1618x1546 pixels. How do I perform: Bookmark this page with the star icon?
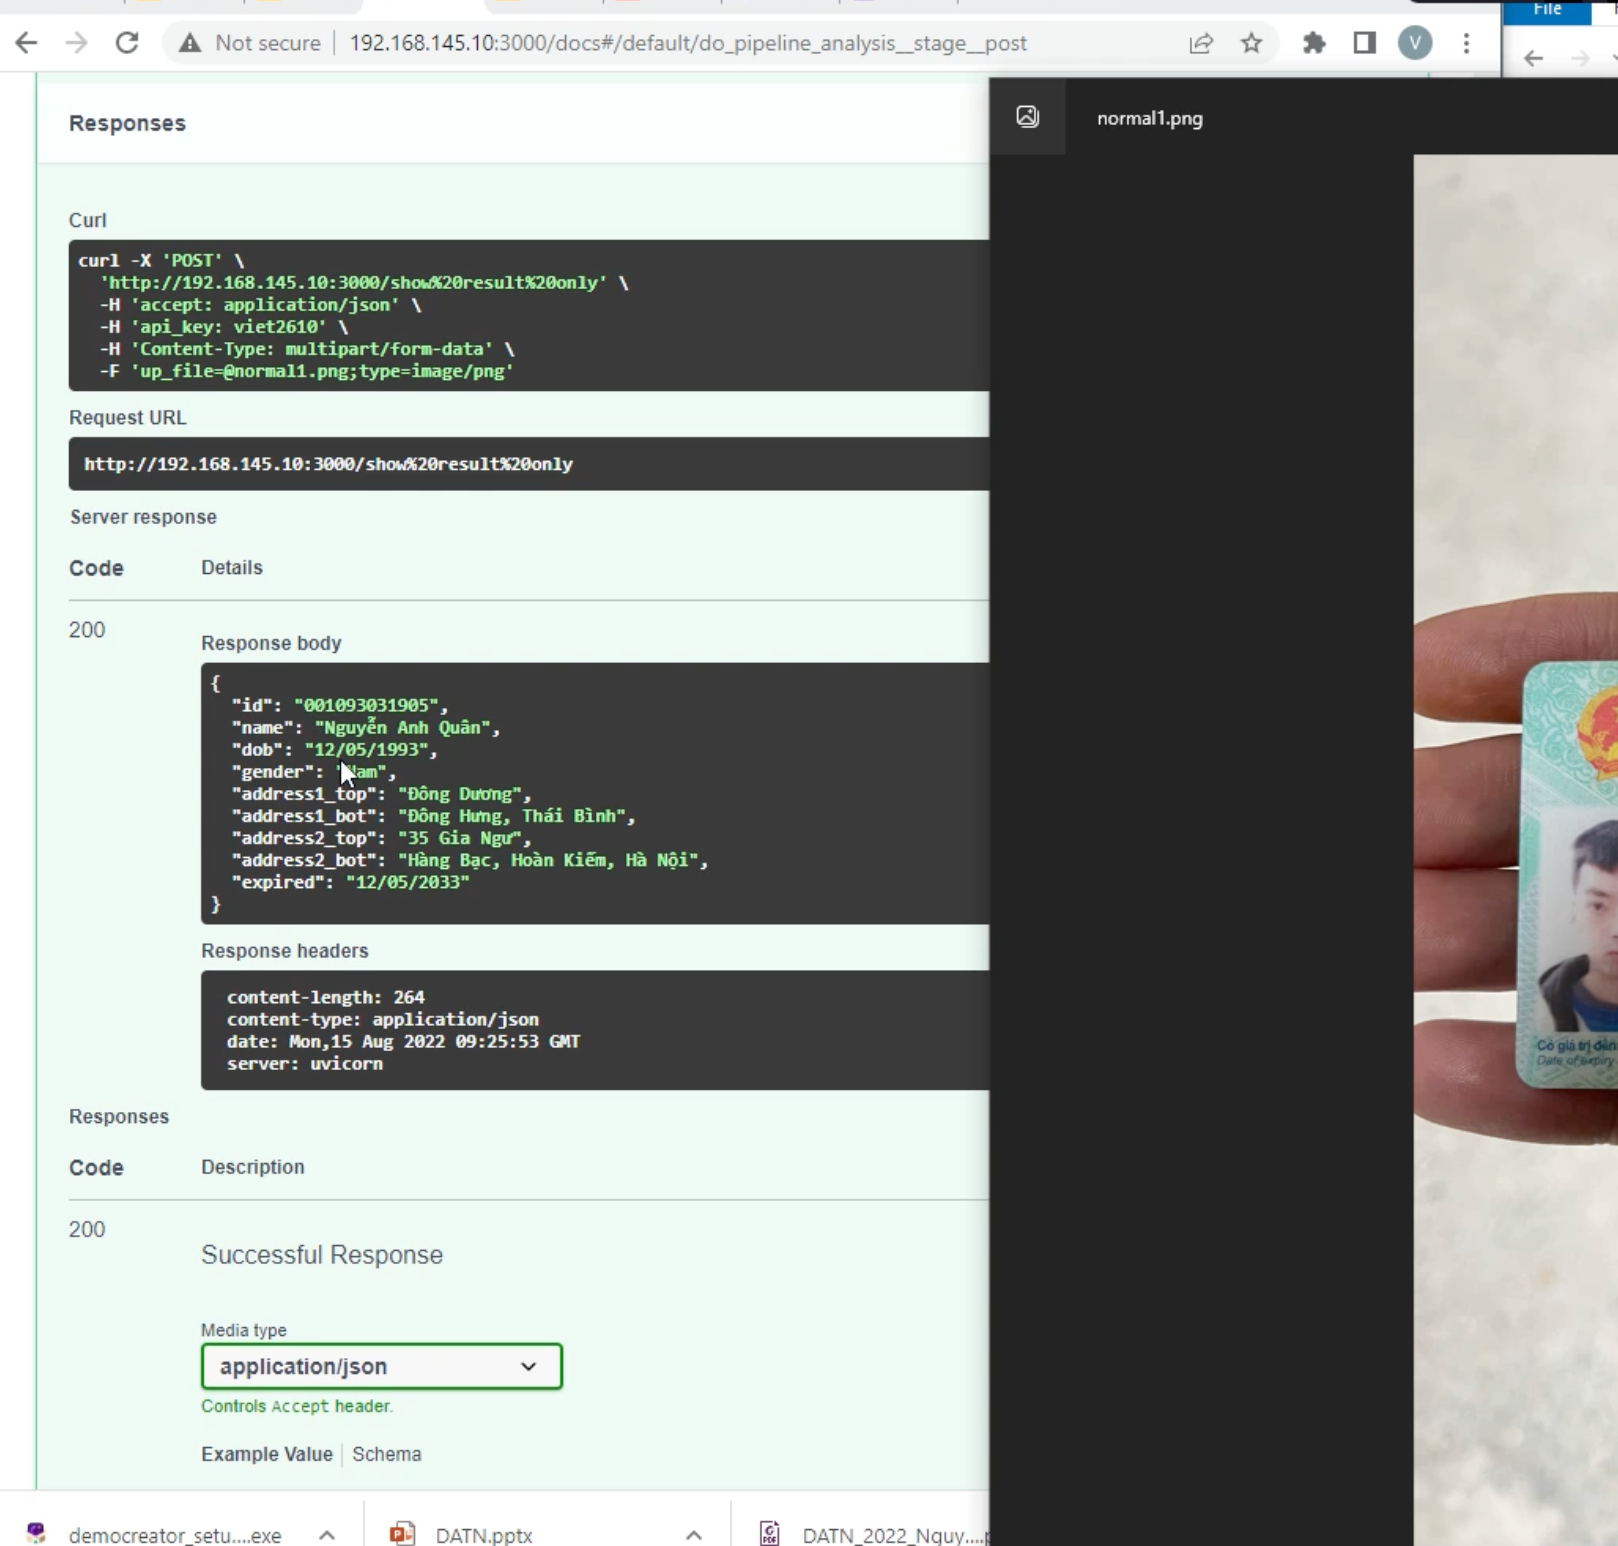pos(1251,43)
